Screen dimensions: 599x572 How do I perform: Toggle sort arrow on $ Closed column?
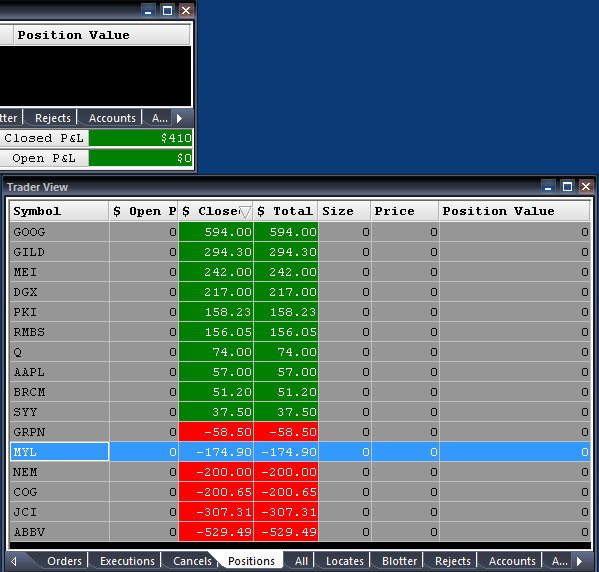pos(245,211)
